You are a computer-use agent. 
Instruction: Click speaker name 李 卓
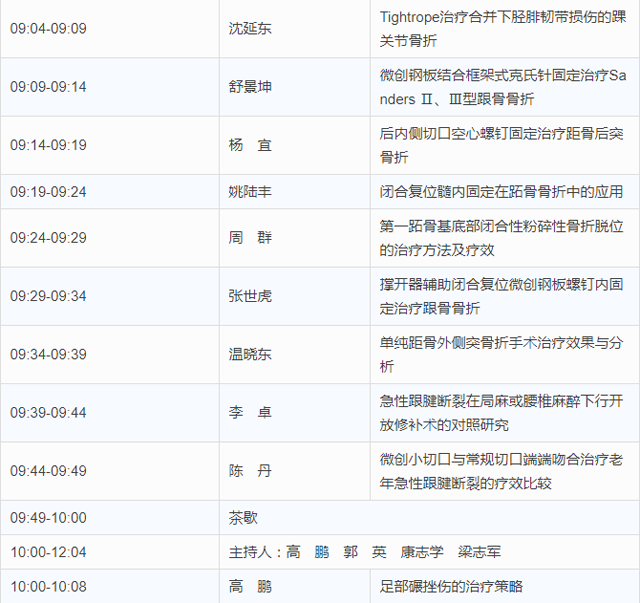250,413
